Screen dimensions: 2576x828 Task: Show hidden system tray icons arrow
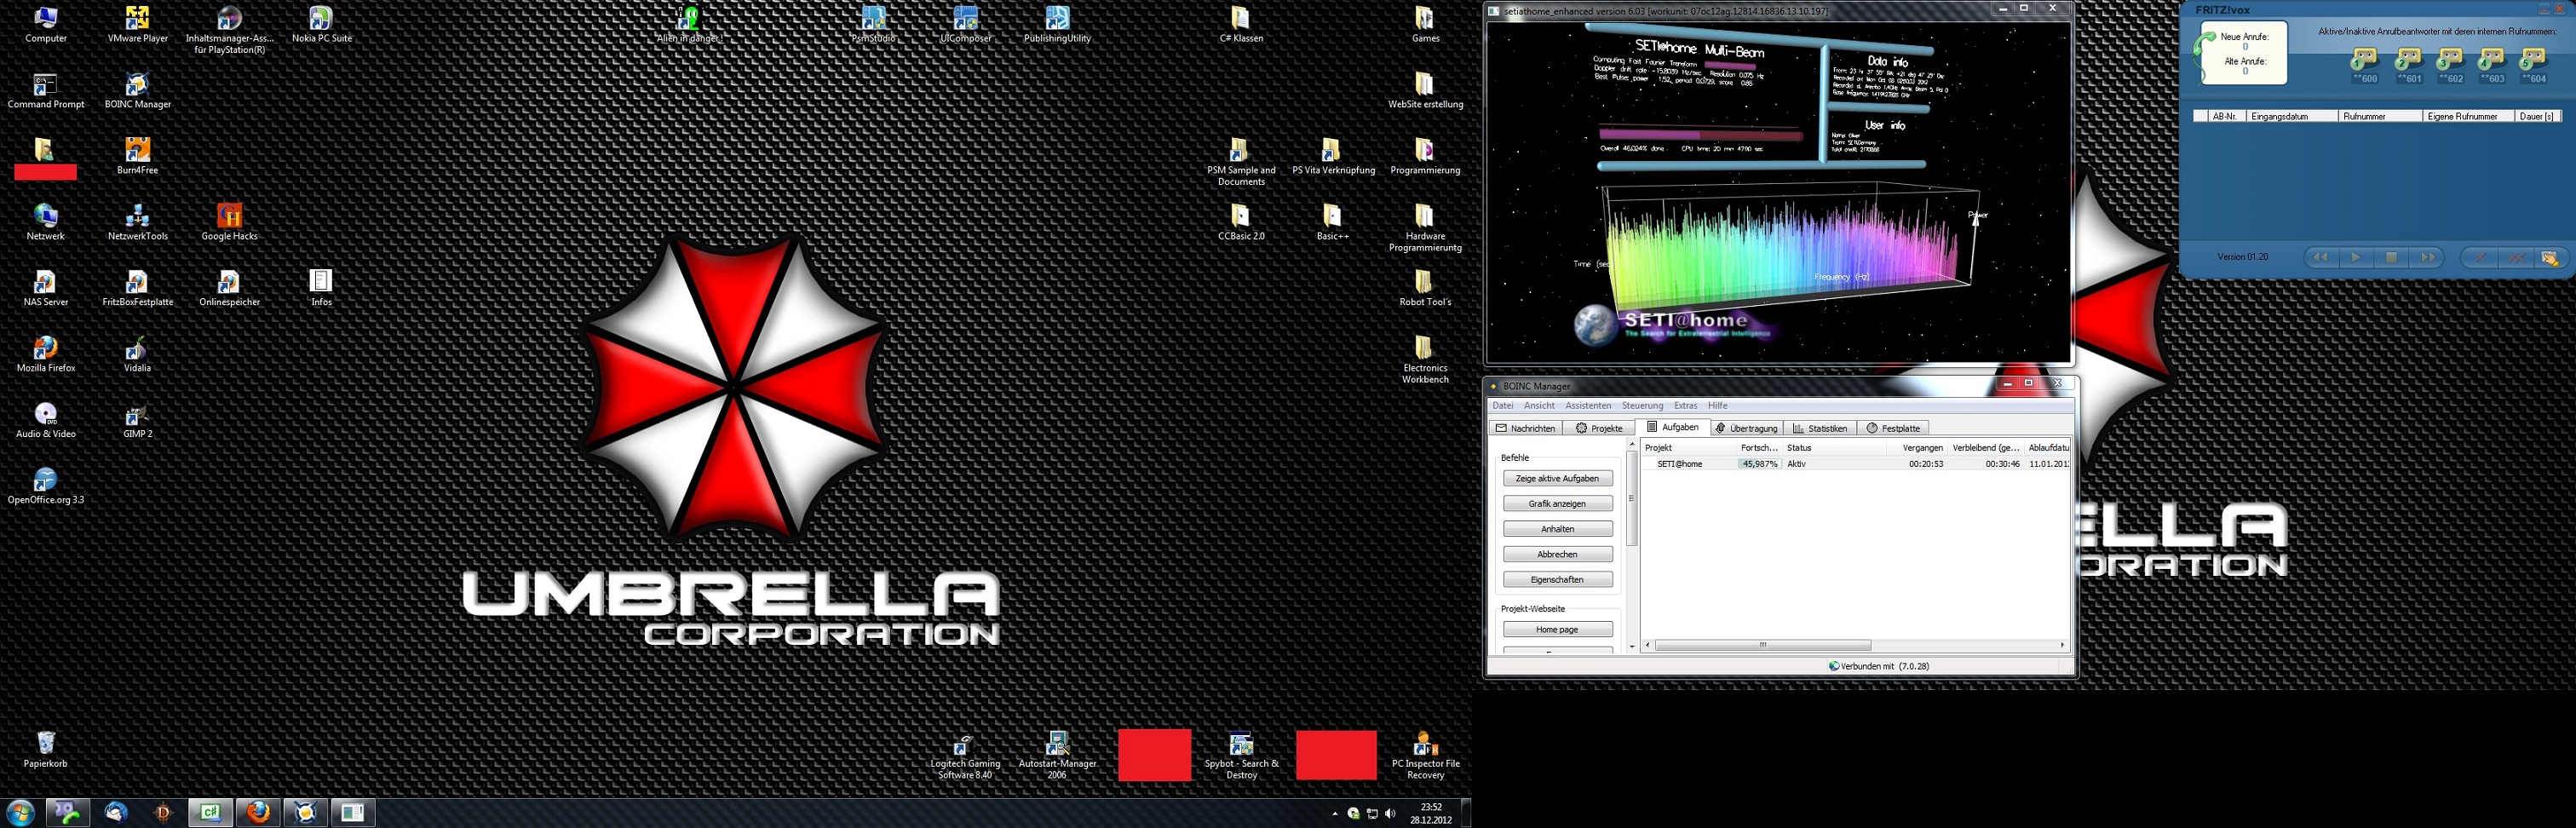[x=1334, y=814]
